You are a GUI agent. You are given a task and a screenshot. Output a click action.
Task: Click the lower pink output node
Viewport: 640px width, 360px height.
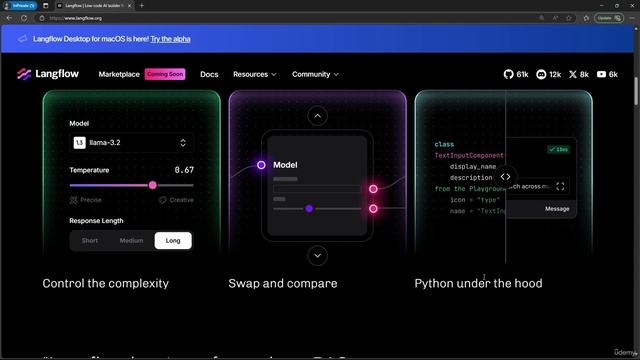[x=373, y=209]
